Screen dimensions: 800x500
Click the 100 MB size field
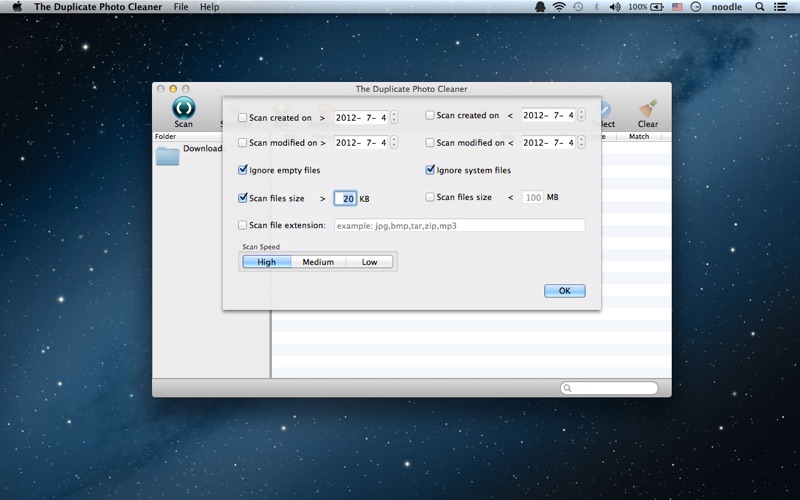coord(533,197)
